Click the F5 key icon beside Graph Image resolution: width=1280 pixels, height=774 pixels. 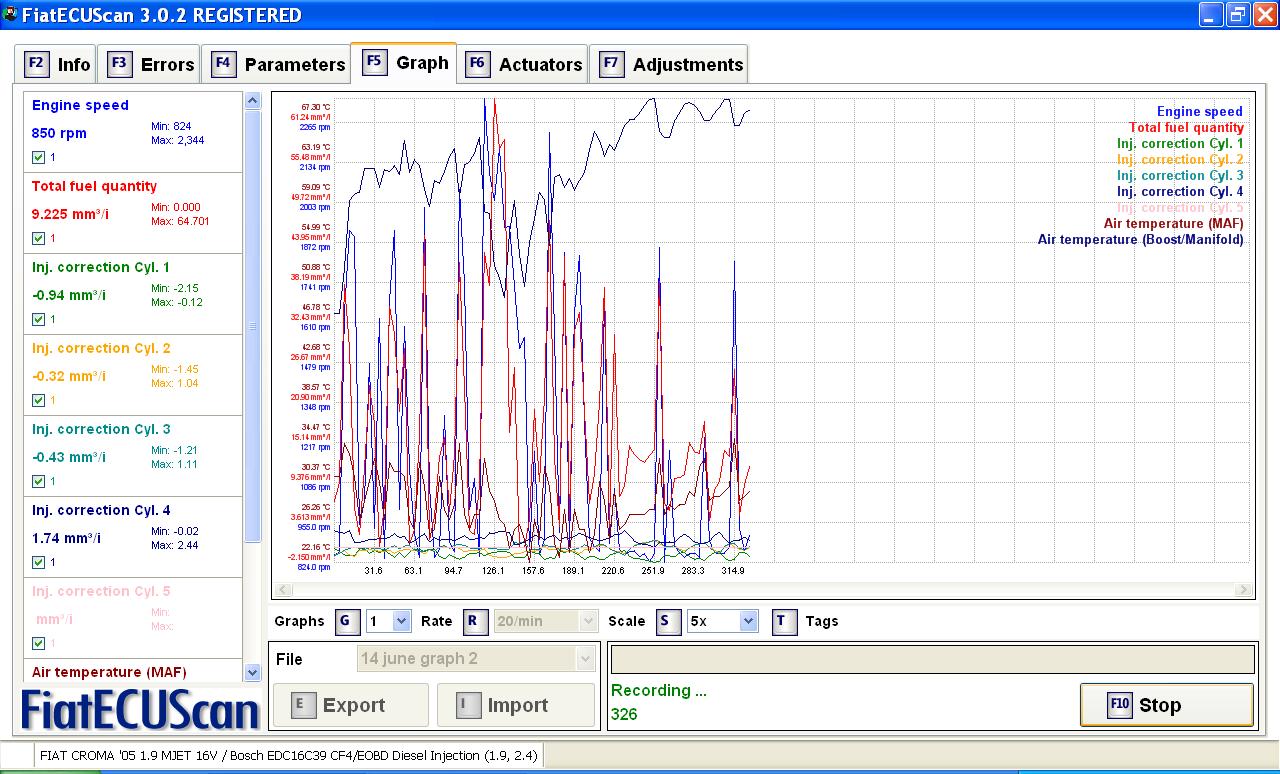click(374, 62)
